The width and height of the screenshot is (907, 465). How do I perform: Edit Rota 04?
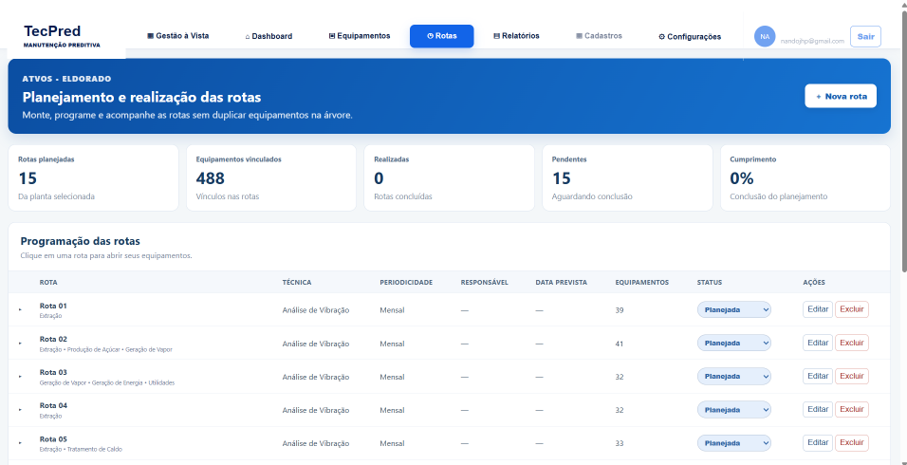pyautogui.click(x=817, y=409)
